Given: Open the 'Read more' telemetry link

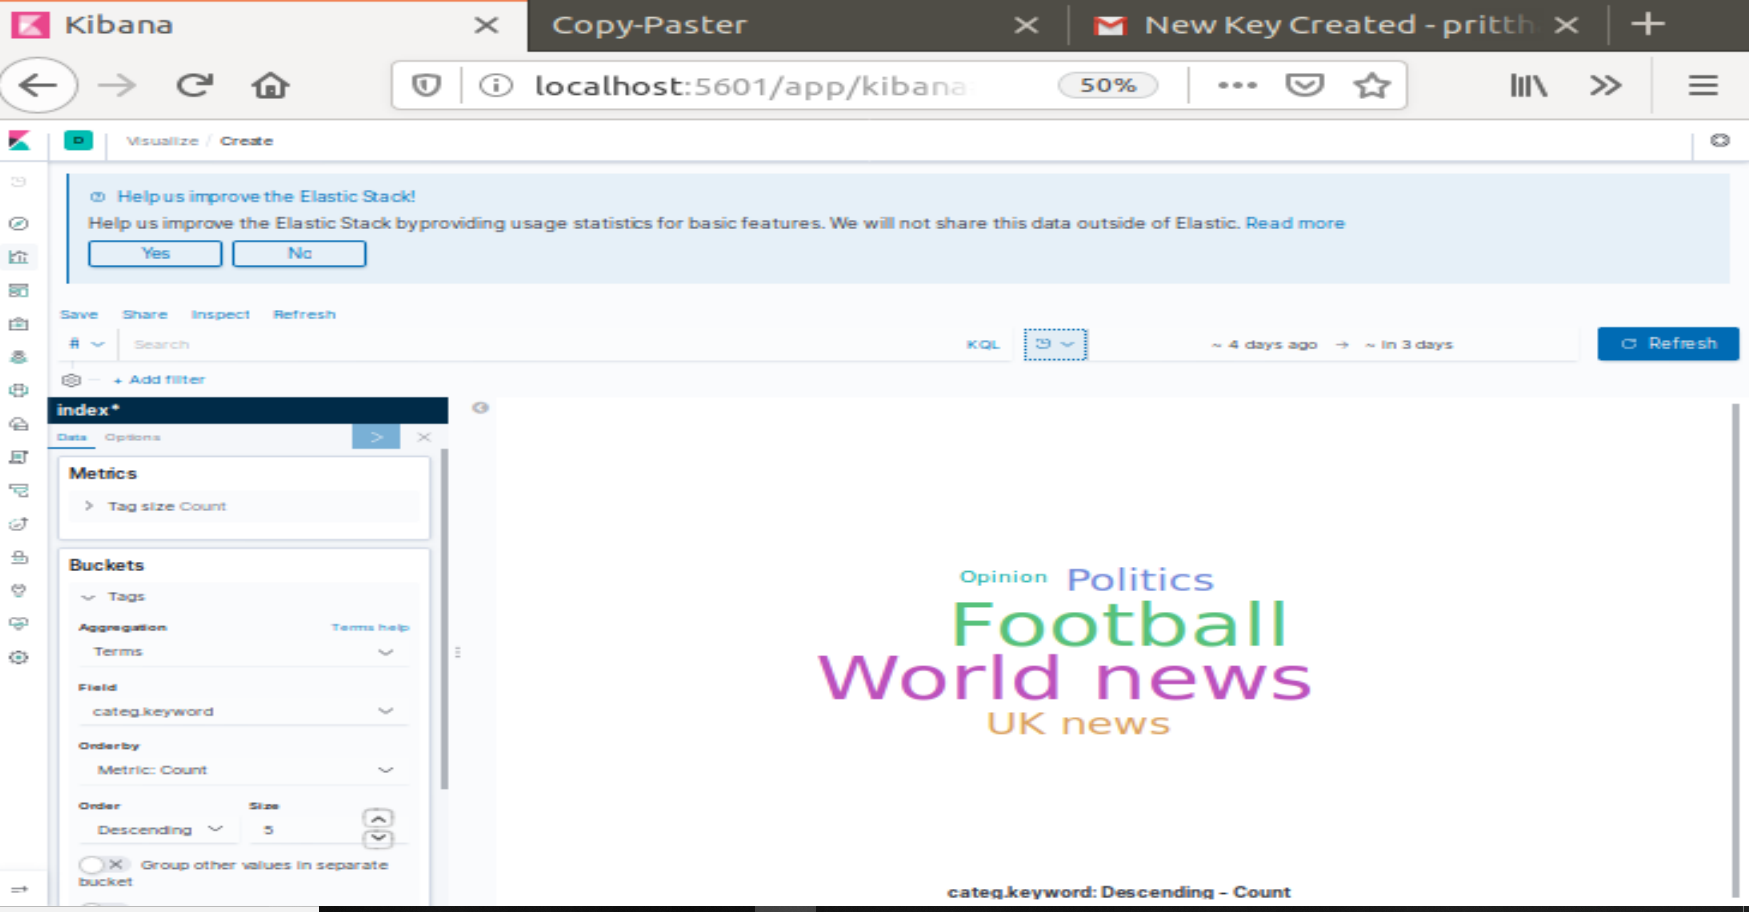Looking at the screenshot, I should click(1295, 223).
